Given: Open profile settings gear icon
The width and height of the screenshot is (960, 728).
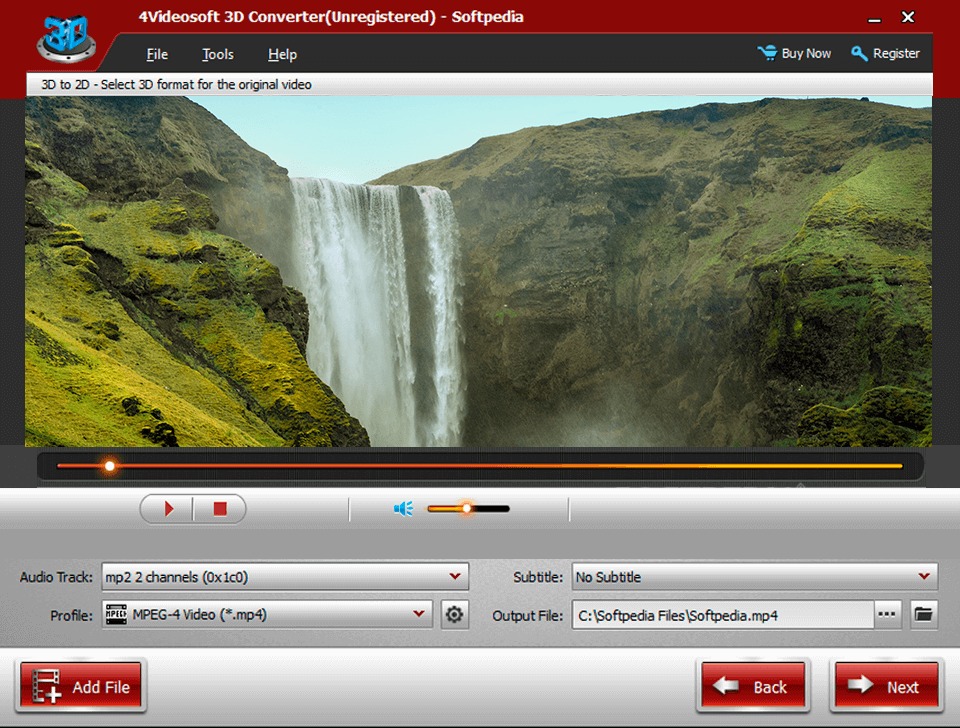Looking at the screenshot, I should pos(454,614).
